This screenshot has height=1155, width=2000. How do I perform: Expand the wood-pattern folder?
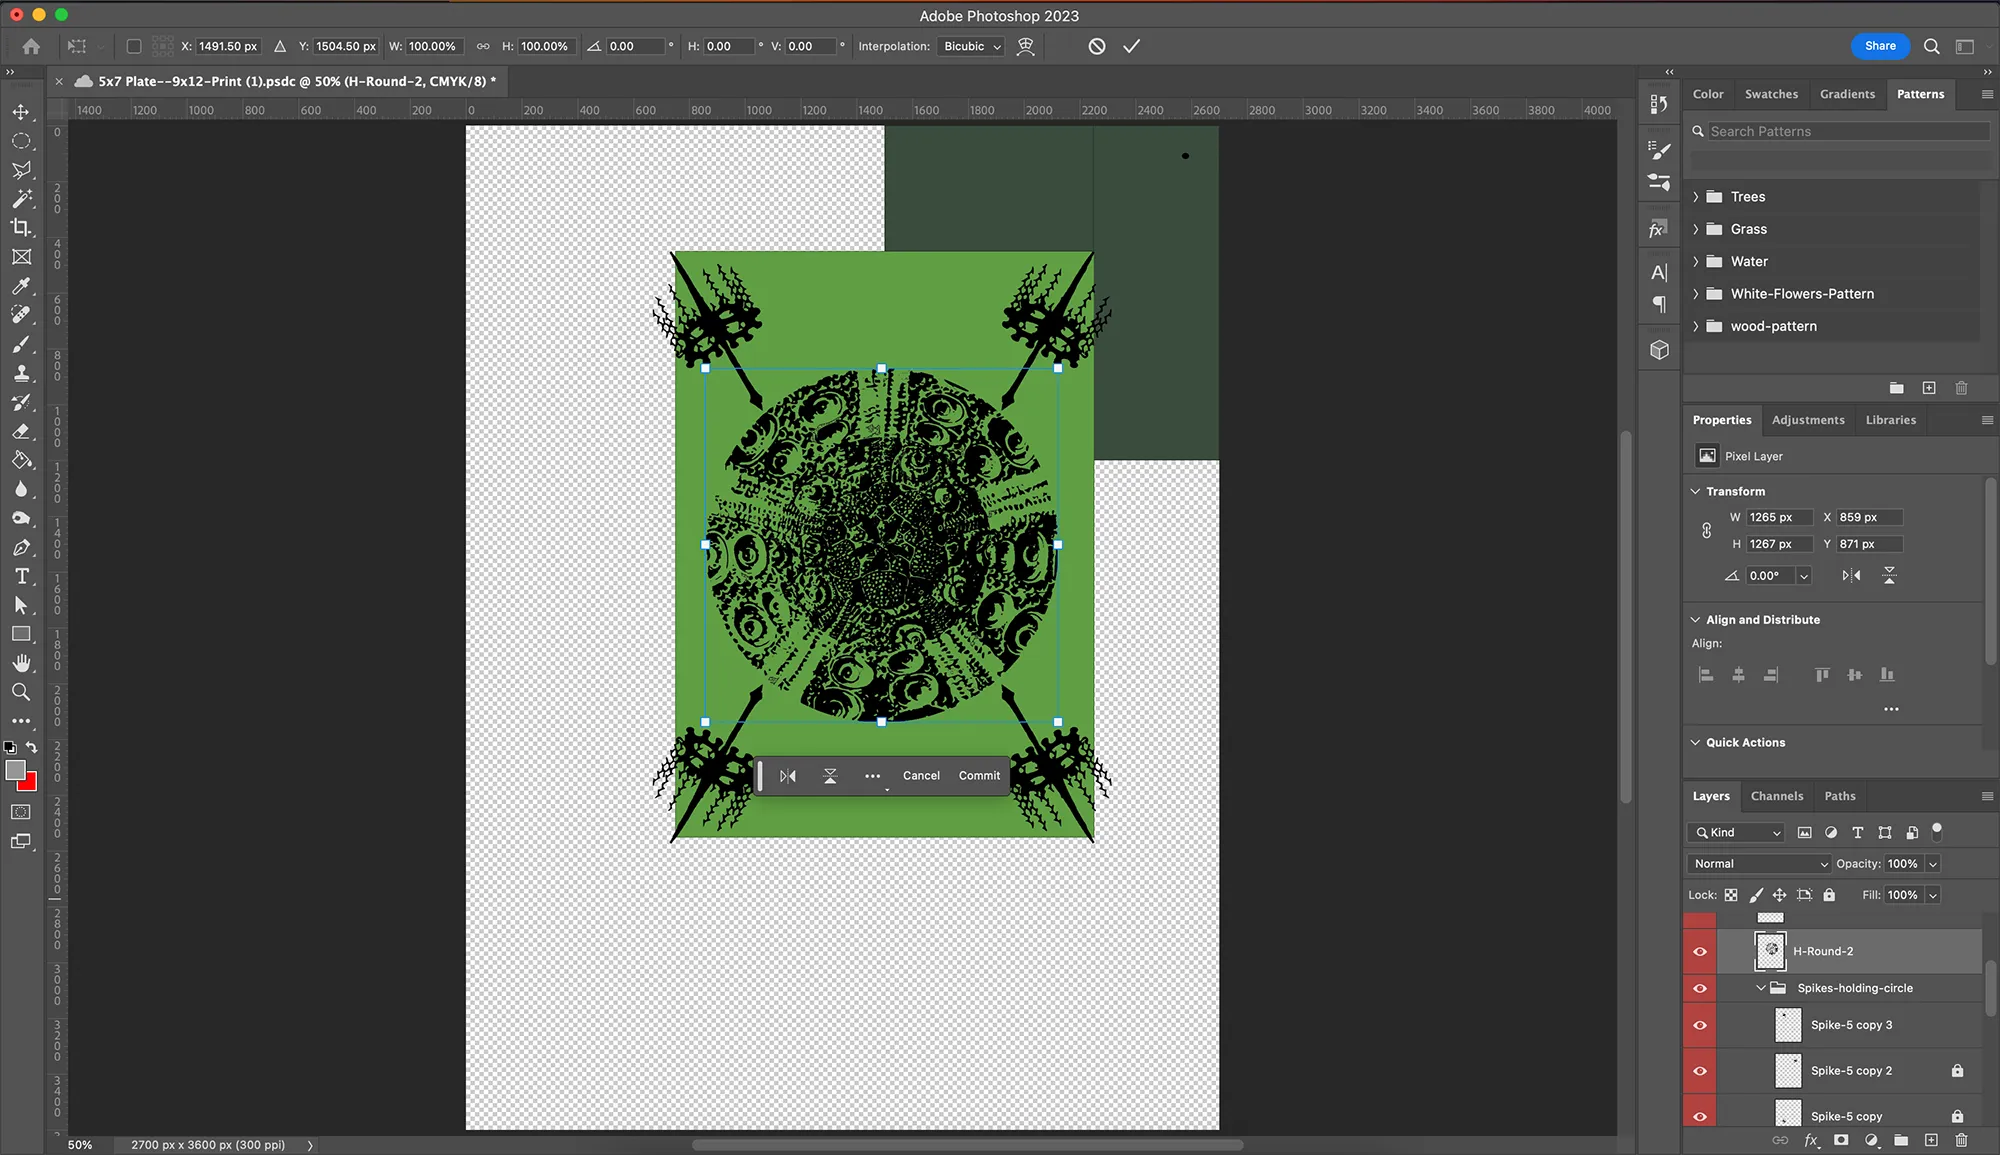1696,326
